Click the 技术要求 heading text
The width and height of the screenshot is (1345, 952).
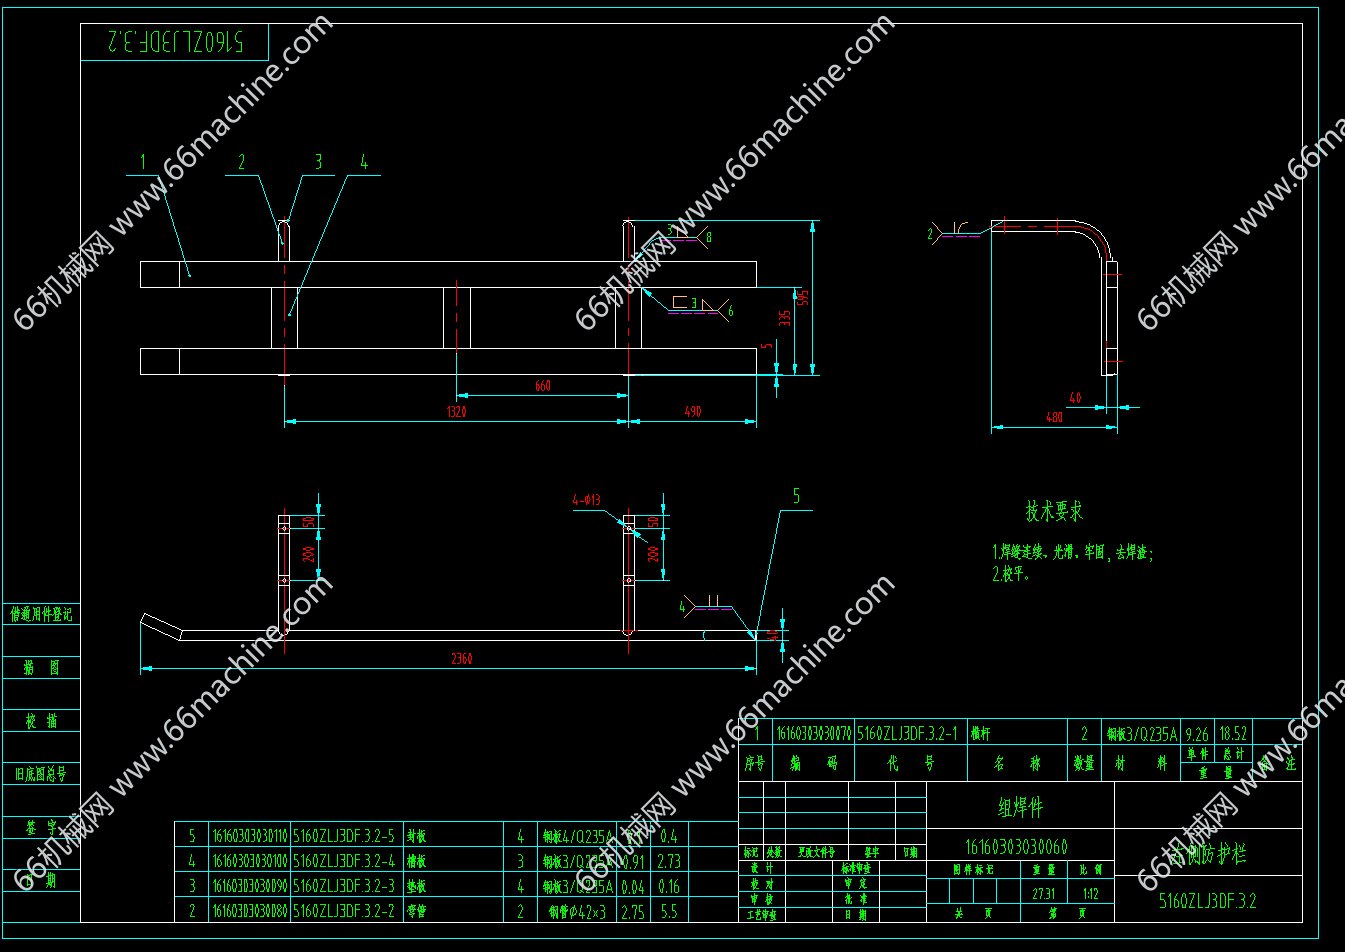[x=1054, y=512]
